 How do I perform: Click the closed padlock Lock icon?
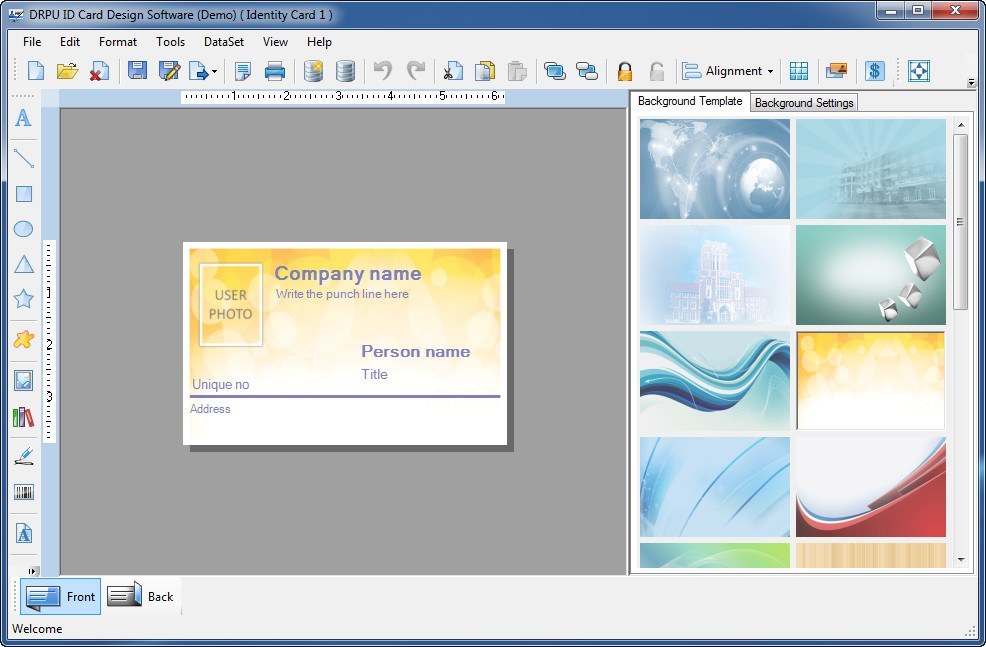625,71
